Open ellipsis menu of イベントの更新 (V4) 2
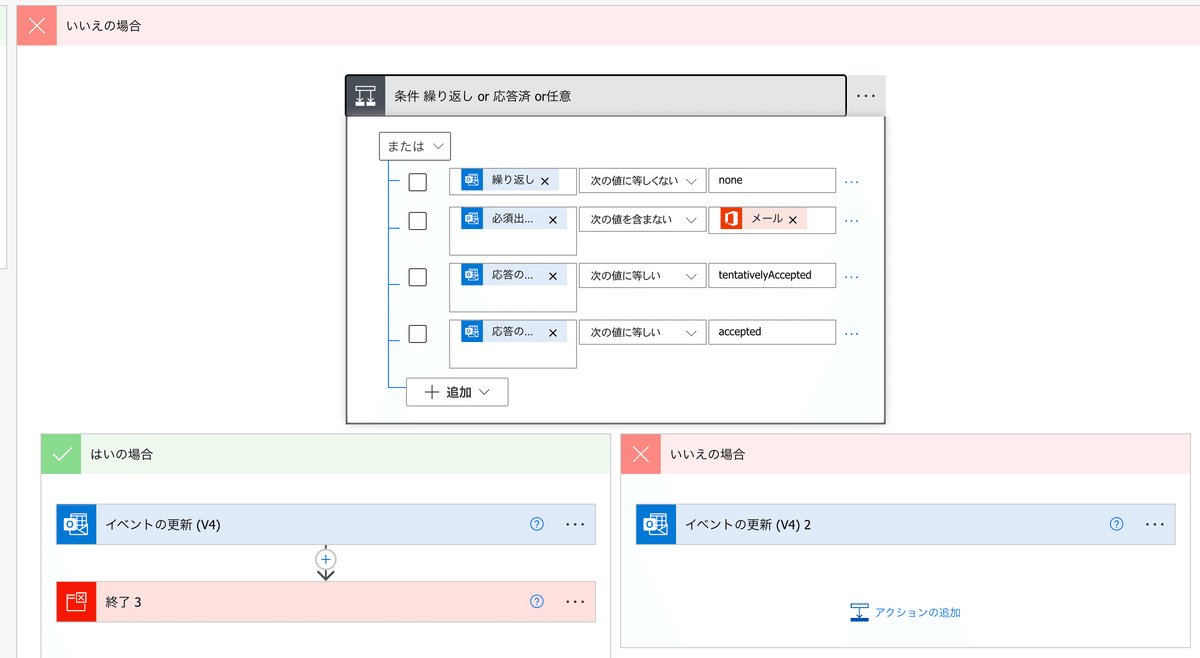The width and height of the screenshot is (1200, 658). pos(1155,524)
